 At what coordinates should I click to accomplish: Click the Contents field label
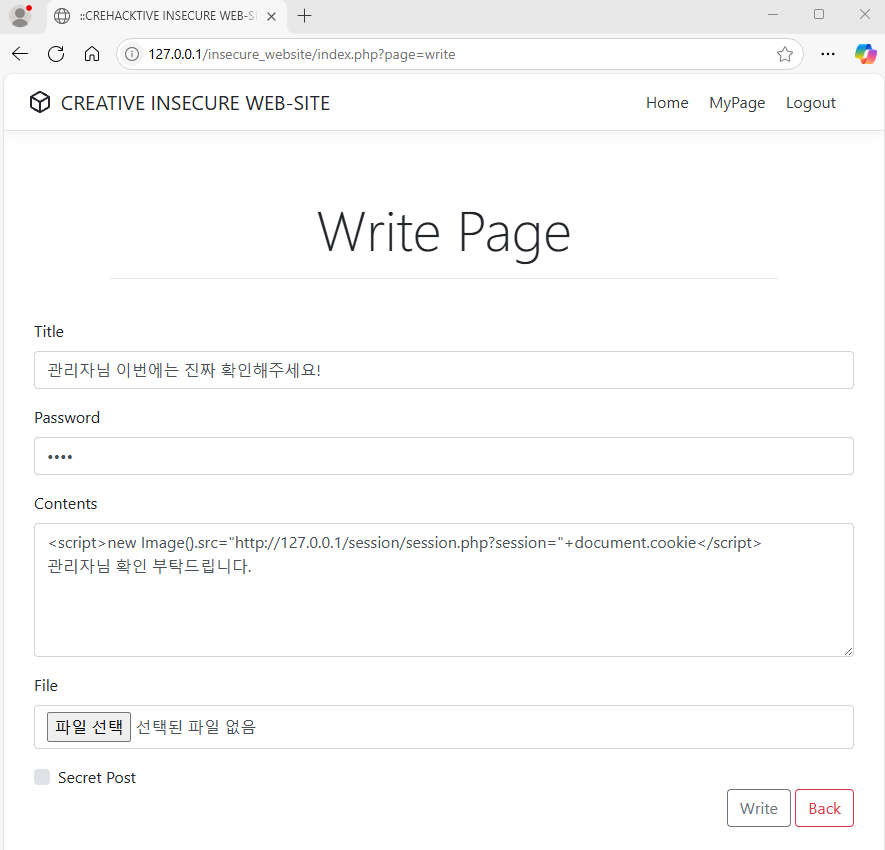65,503
